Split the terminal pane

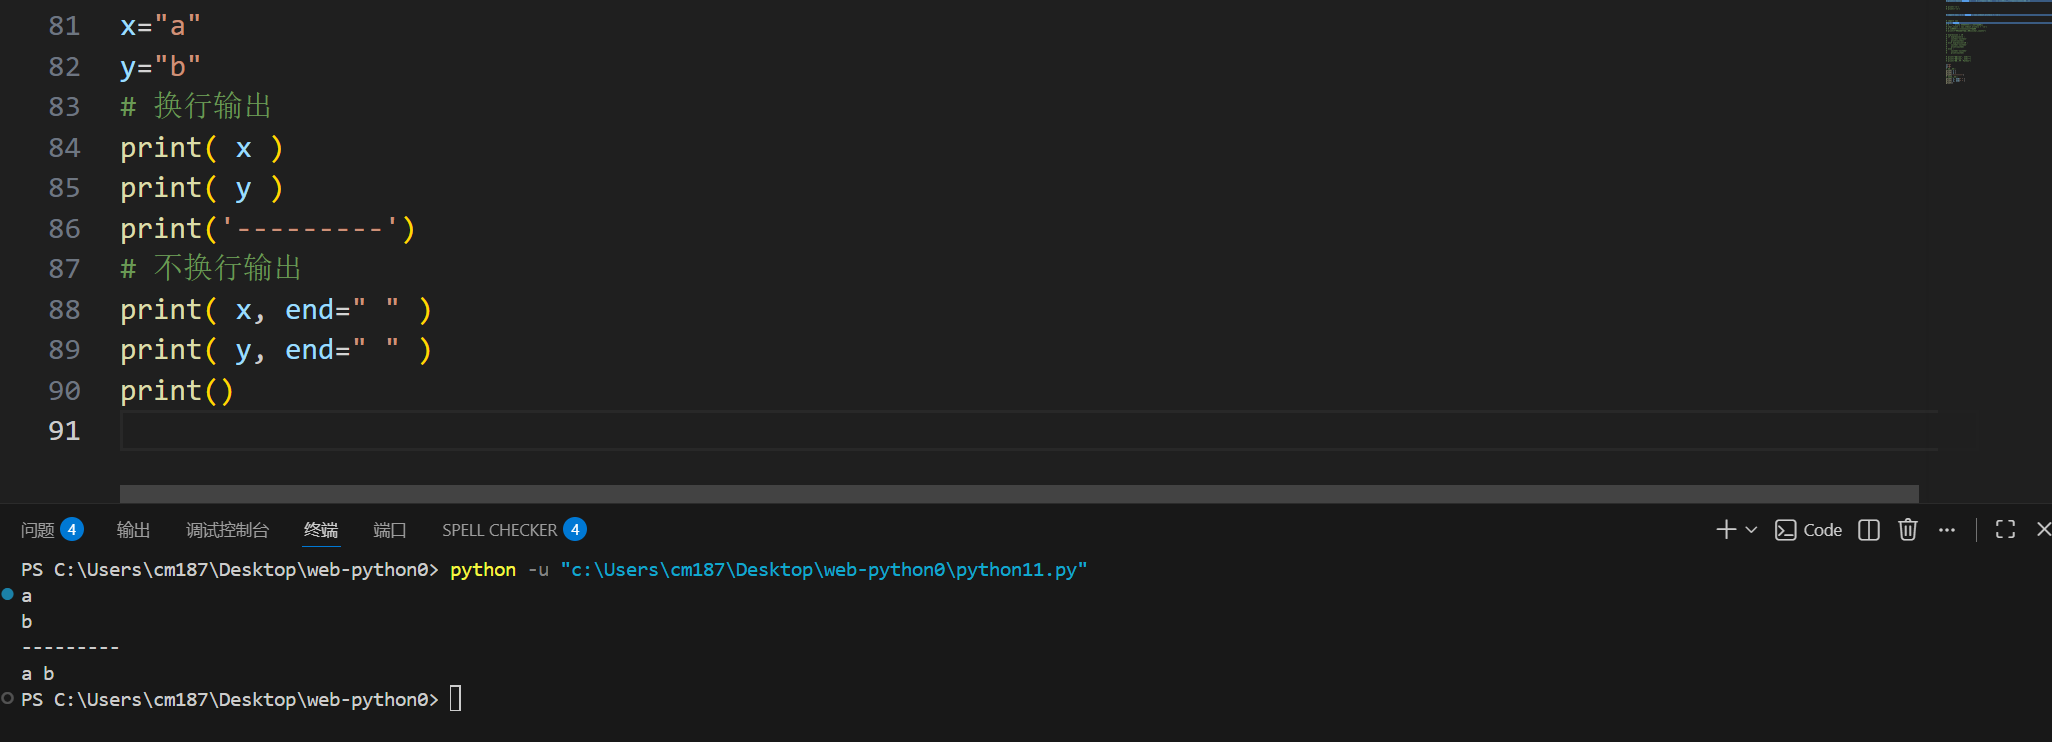pos(1868,530)
